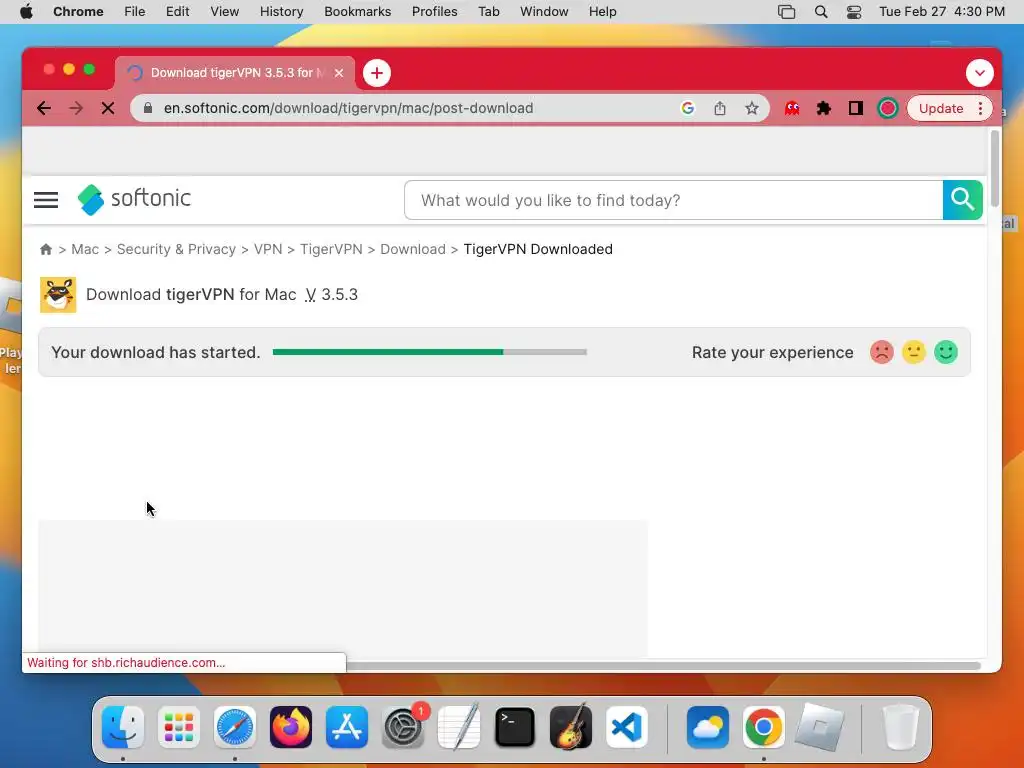
Task: Open Launchpad from the Dock
Action: (179, 727)
